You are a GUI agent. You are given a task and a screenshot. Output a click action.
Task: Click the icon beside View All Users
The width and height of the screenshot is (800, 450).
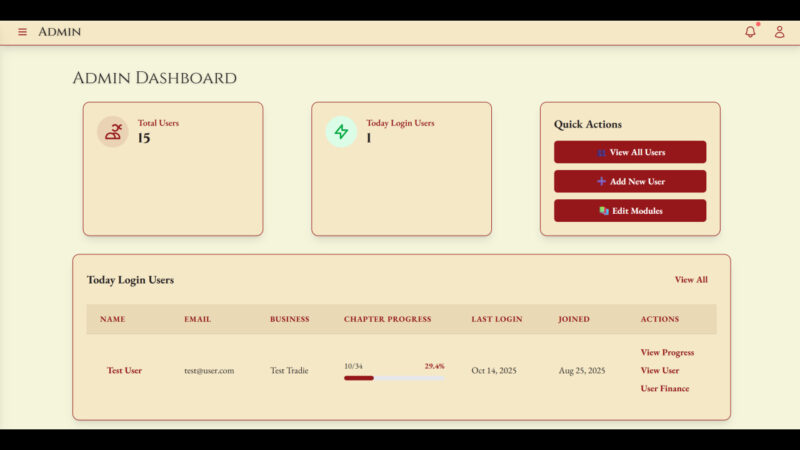tap(601, 153)
